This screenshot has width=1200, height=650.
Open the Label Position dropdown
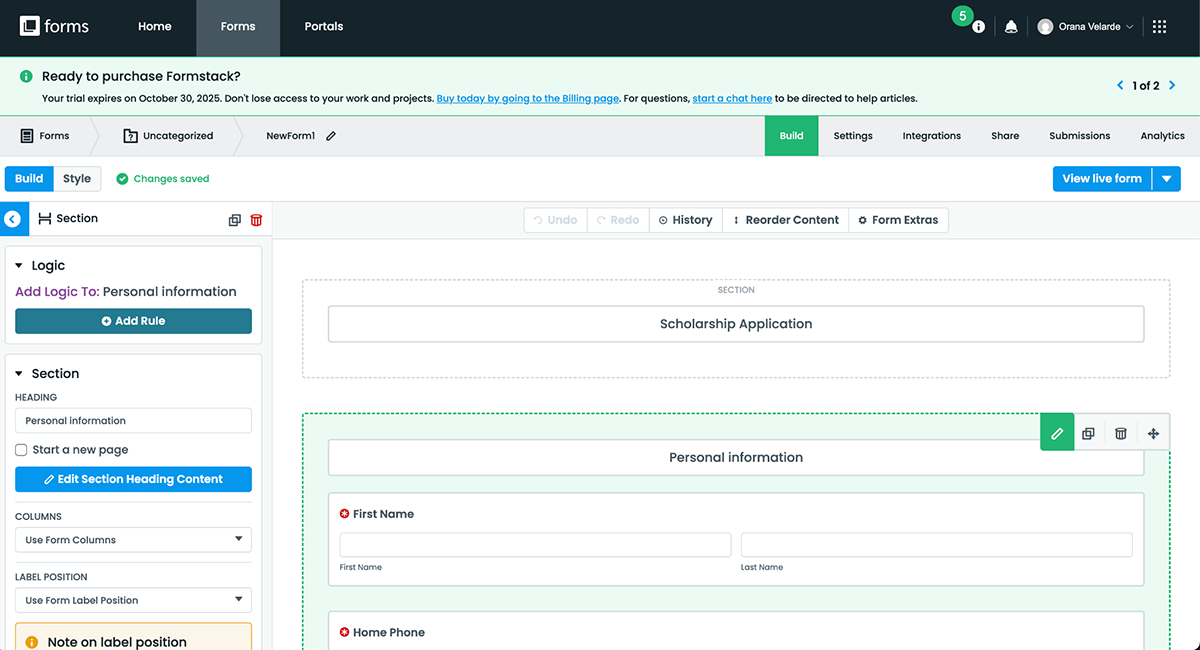click(x=133, y=600)
